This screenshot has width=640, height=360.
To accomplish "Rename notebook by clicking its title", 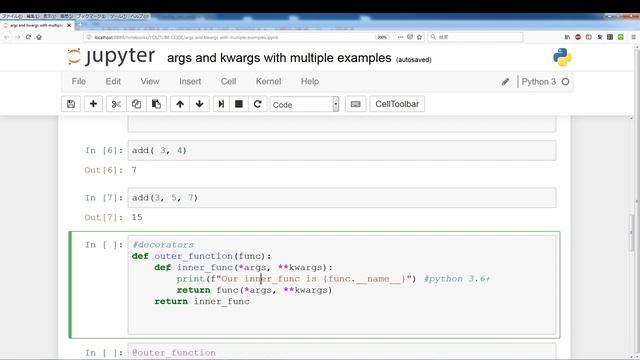I will coord(279,58).
